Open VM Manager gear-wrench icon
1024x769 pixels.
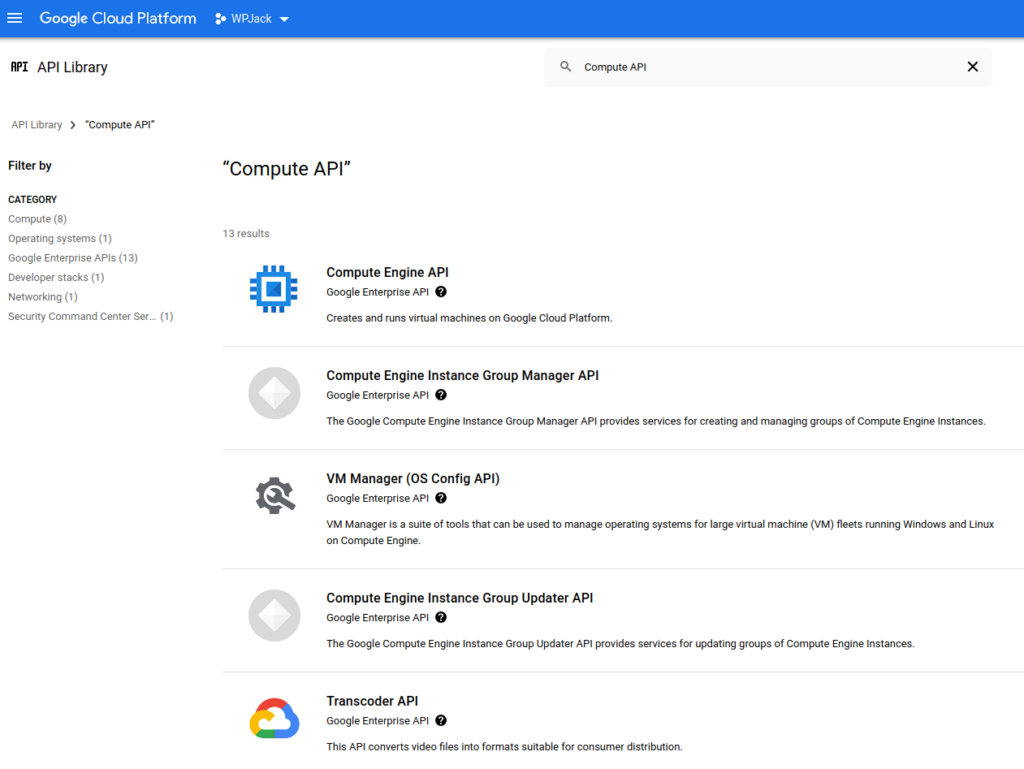pos(275,495)
